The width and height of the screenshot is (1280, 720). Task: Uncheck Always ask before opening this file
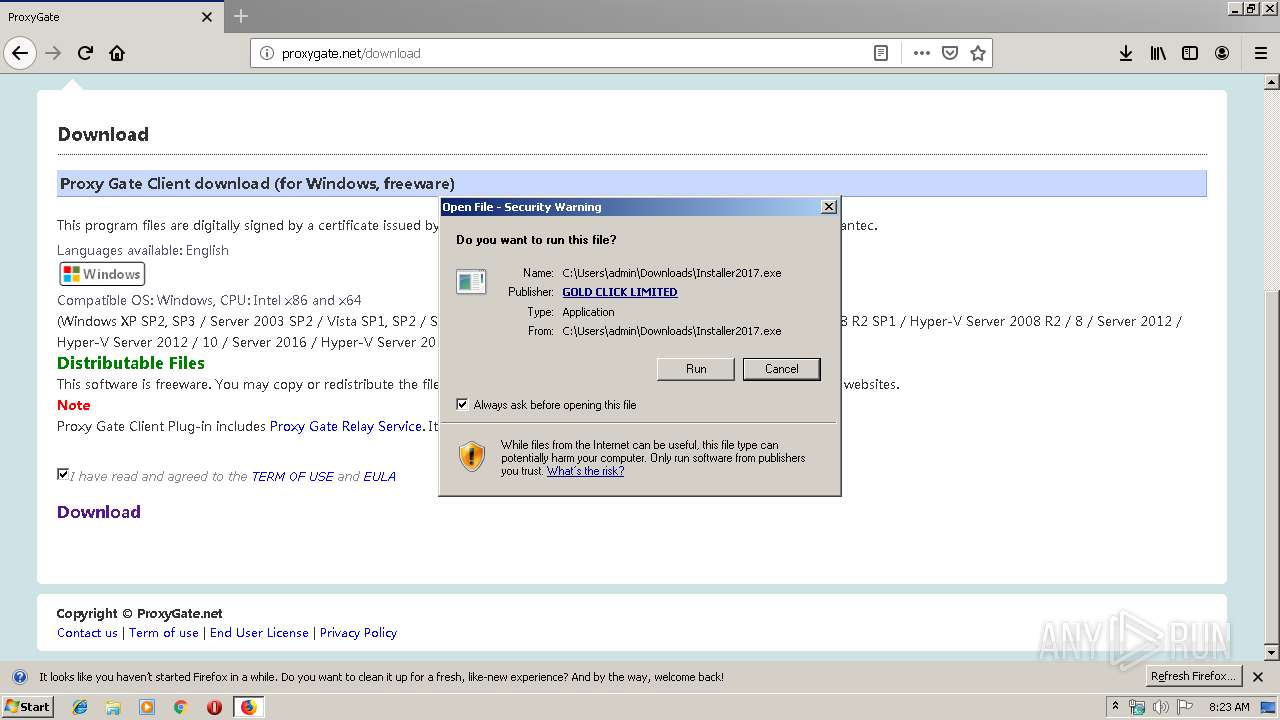pyautogui.click(x=462, y=404)
